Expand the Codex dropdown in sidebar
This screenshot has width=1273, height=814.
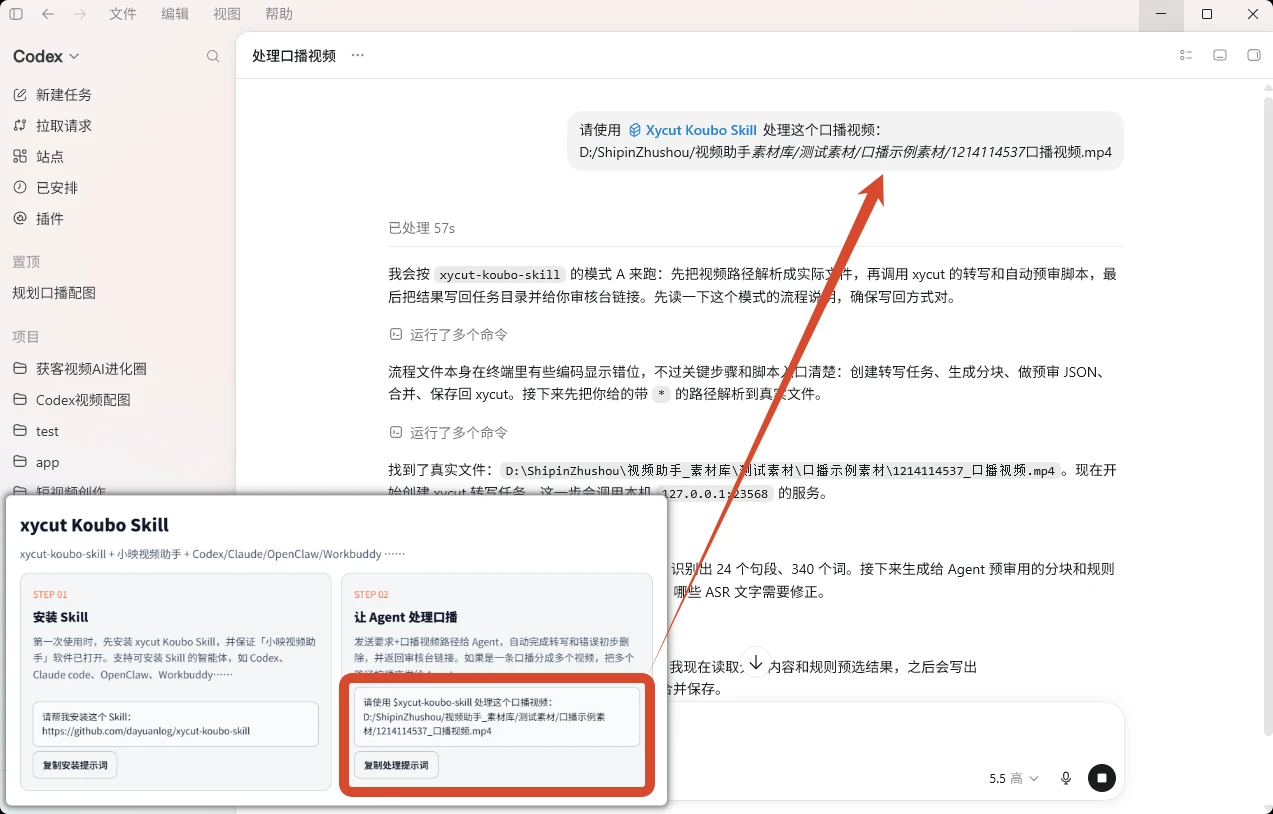click(x=46, y=56)
